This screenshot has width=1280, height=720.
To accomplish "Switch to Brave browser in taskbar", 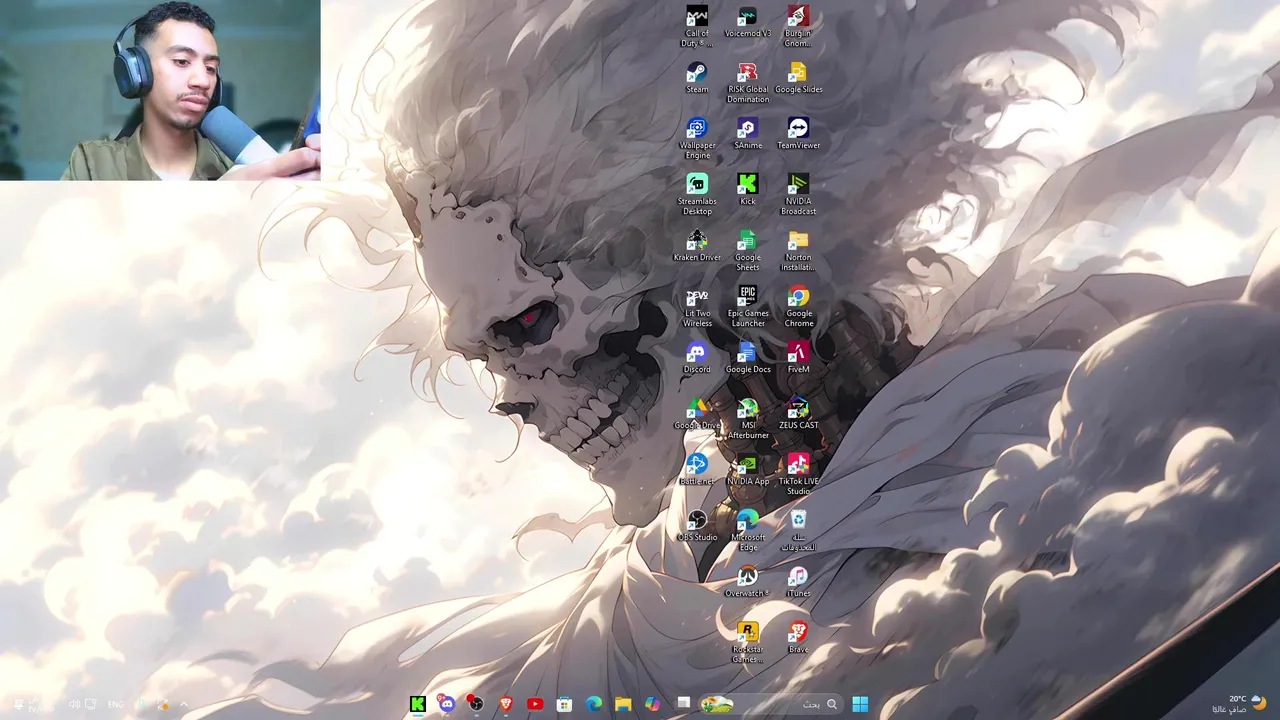I will click(x=506, y=704).
